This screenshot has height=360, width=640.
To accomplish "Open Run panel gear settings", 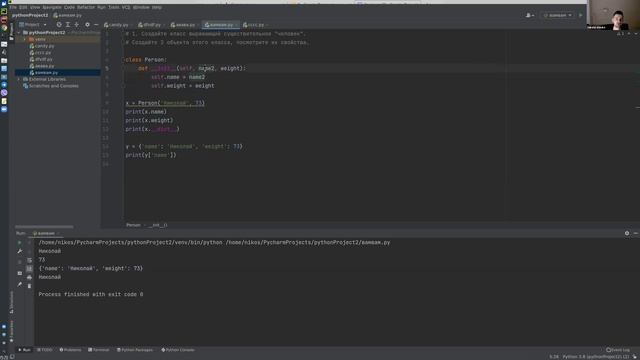I will tap(627, 233).
